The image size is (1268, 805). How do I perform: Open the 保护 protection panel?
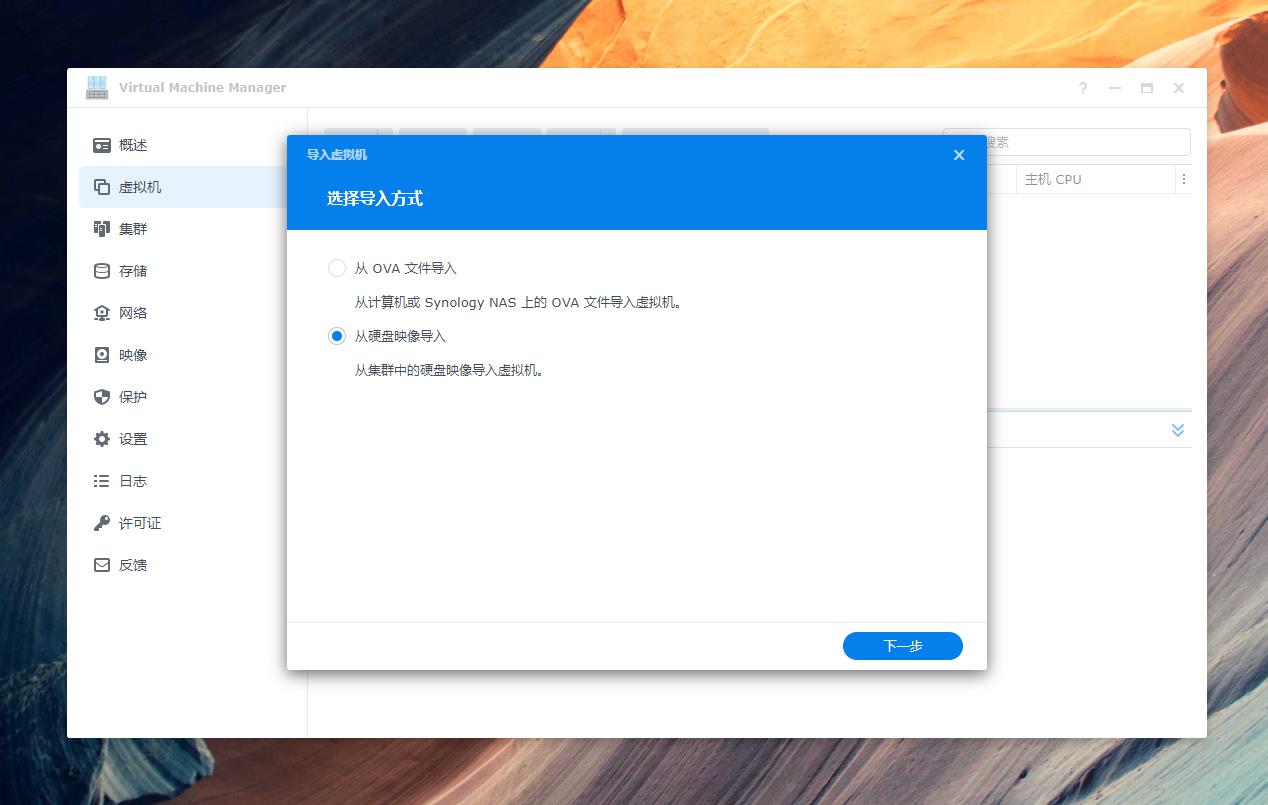click(x=135, y=396)
